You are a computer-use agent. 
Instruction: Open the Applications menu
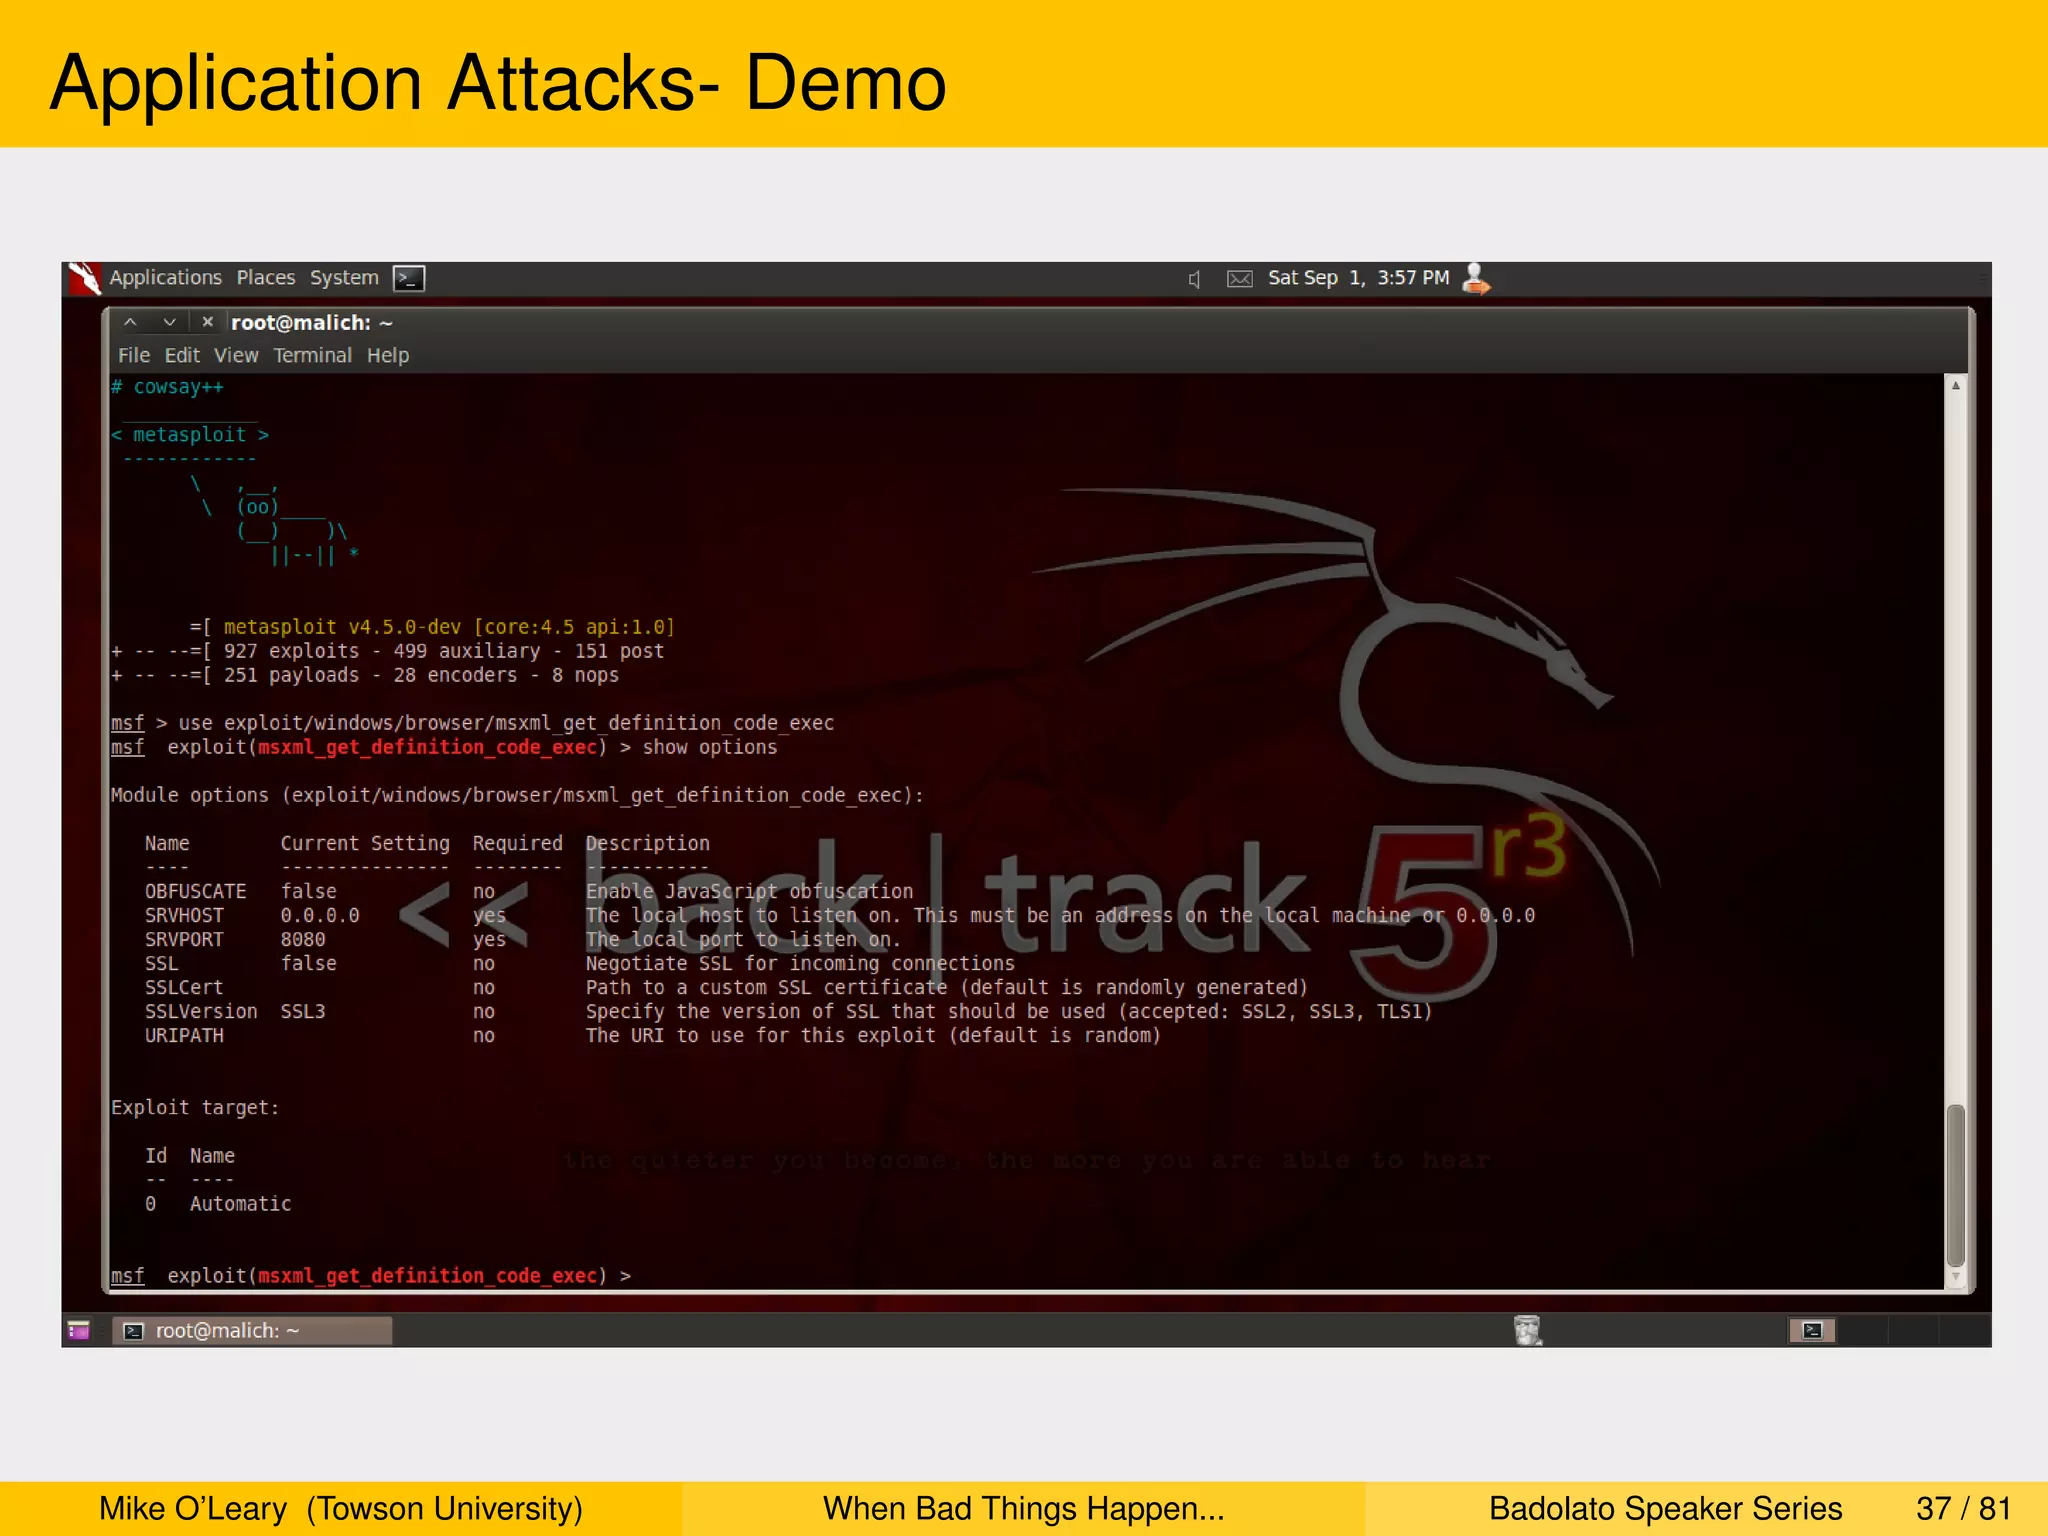pyautogui.click(x=165, y=278)
